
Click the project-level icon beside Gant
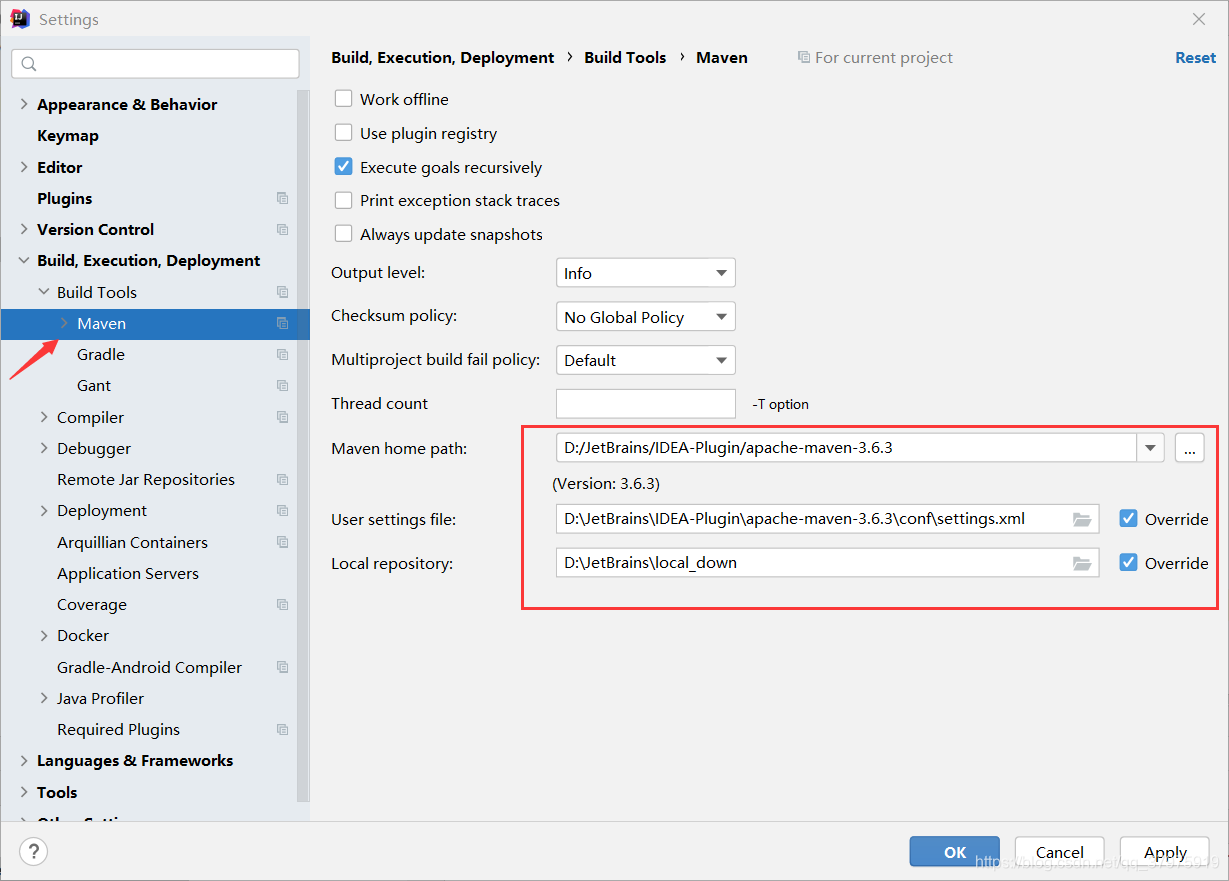pos(282,385)
